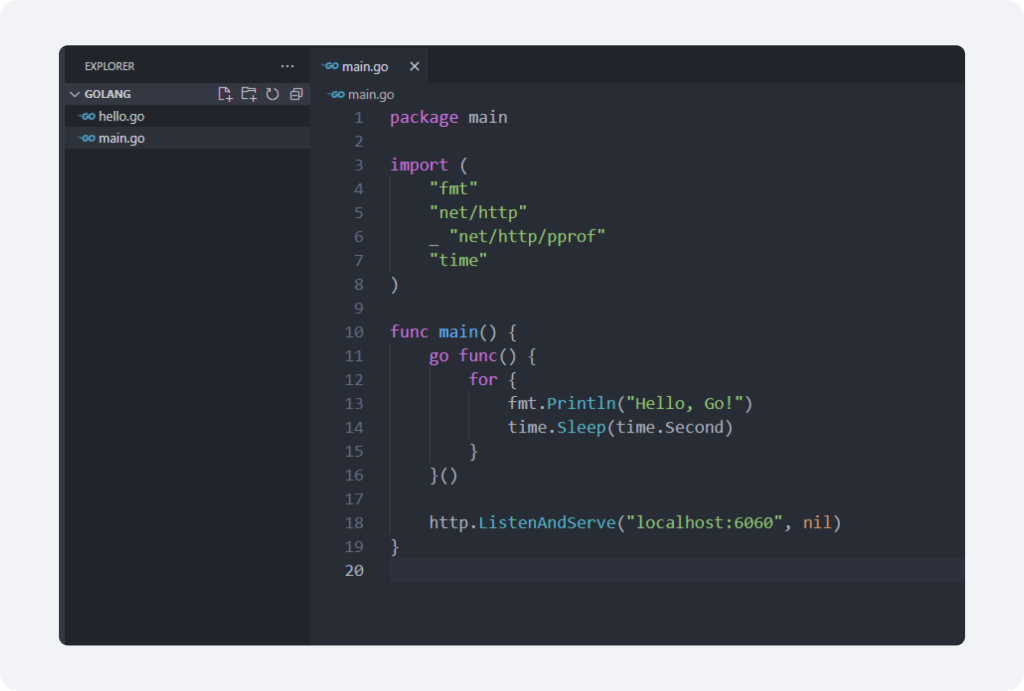The width and height of the screenshot is (1024, 691).
Task: Collapse the GOLANG folder chevron
Action: coord(74,94)
